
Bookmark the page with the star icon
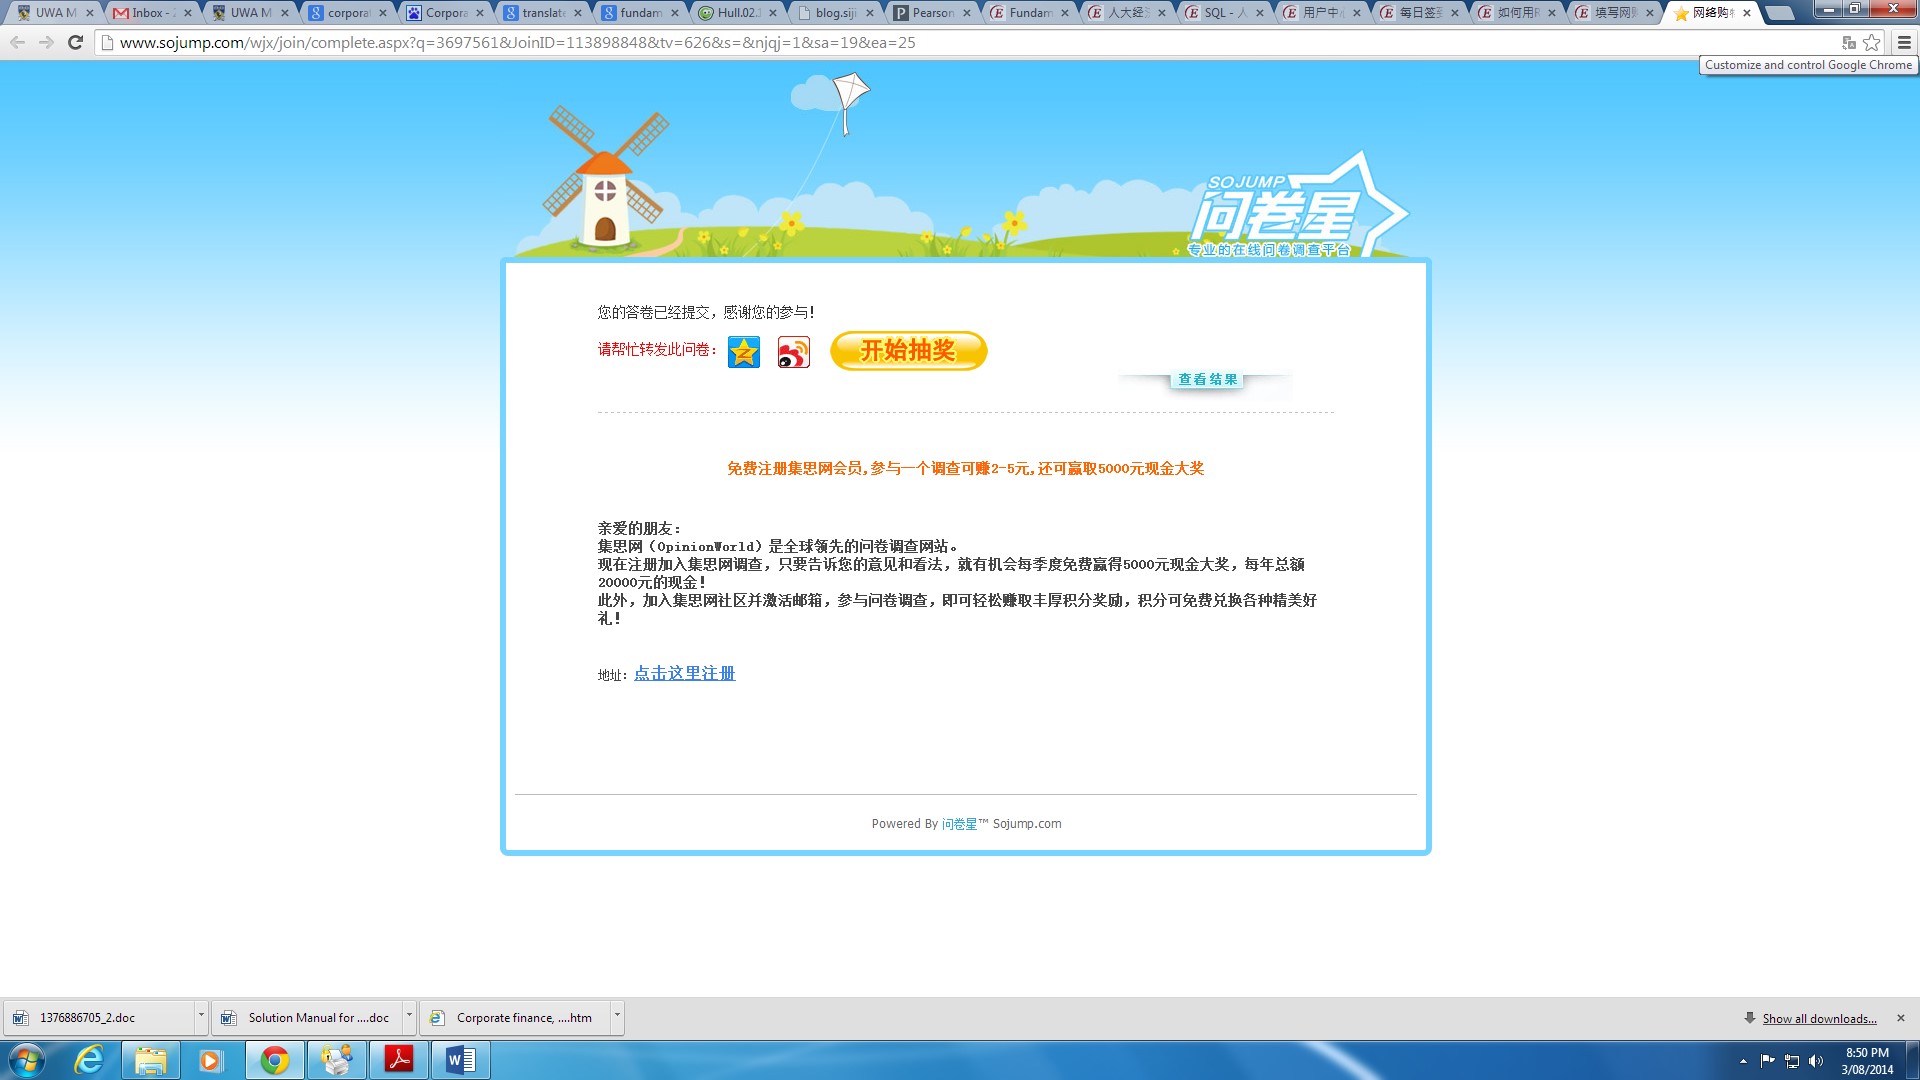pyautogui.click(x=1872, y=42)
